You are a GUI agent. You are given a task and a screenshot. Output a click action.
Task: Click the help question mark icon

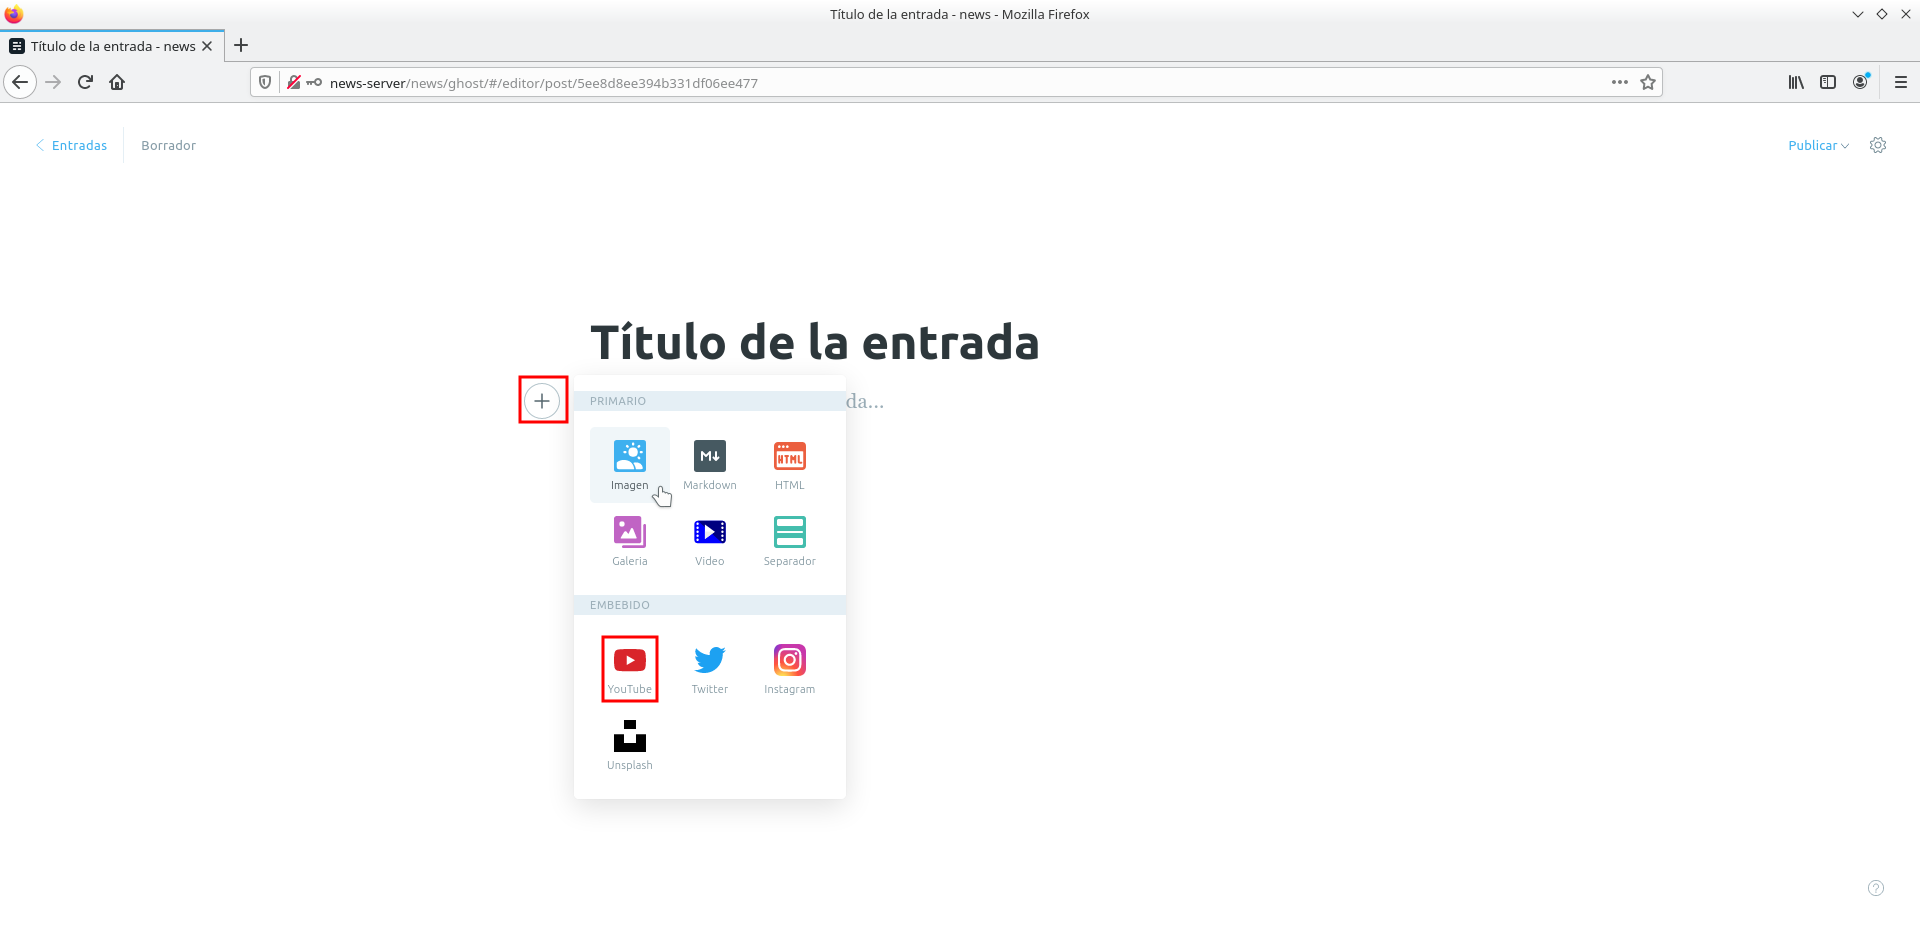[x=1875, y=888]
